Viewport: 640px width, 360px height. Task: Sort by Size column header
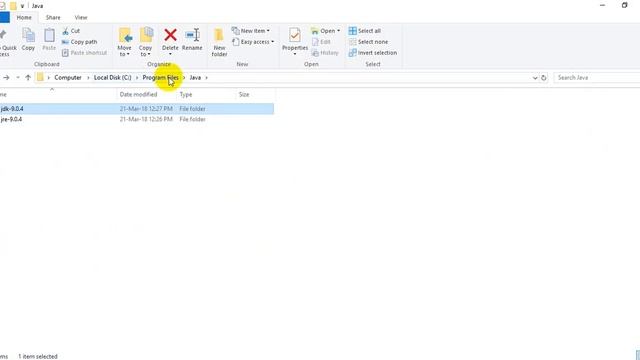(x=244, y=95)
